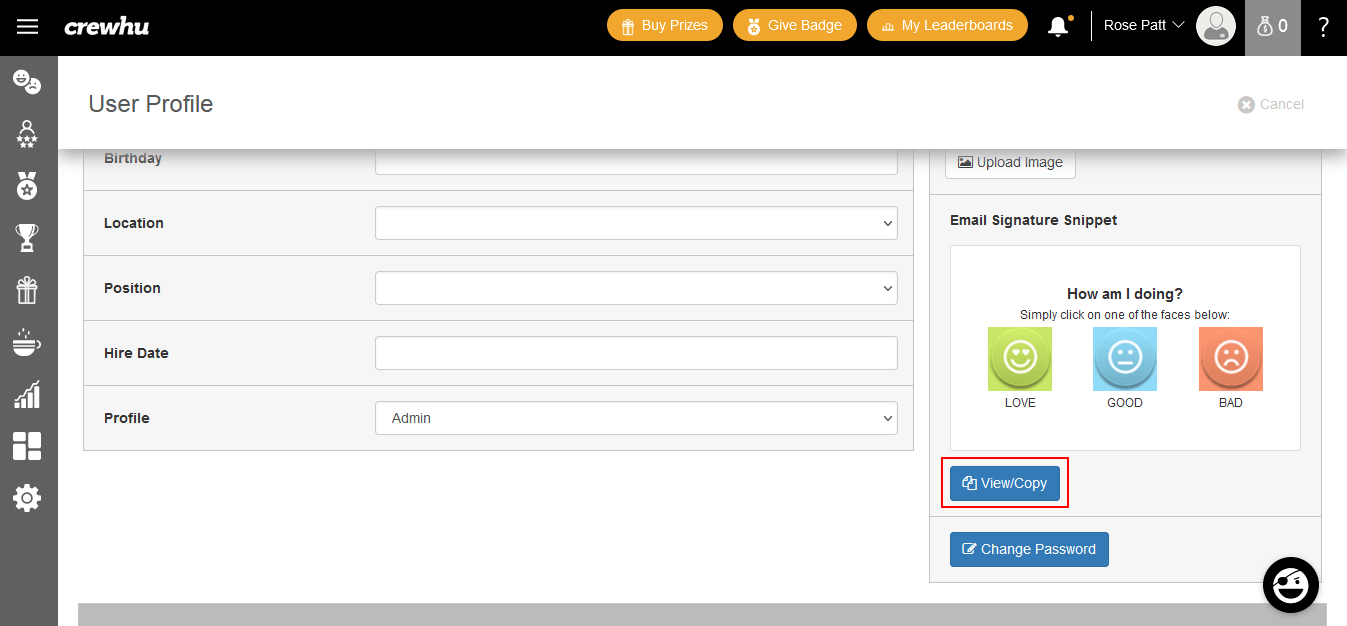Open the settings gear in sidebar
The width and height of the screenshot is (1347, 626).
click(27, 498)
